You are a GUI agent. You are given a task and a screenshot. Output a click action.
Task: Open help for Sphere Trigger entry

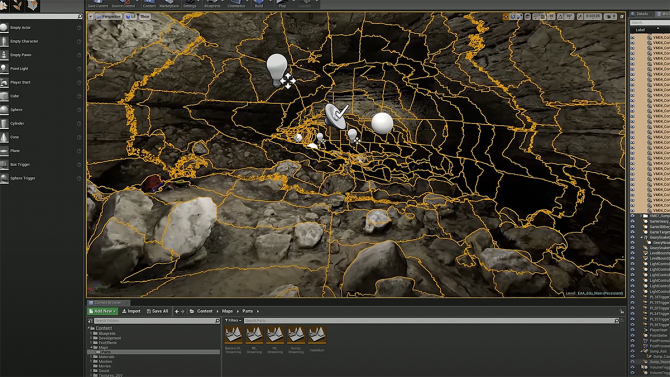79,178
